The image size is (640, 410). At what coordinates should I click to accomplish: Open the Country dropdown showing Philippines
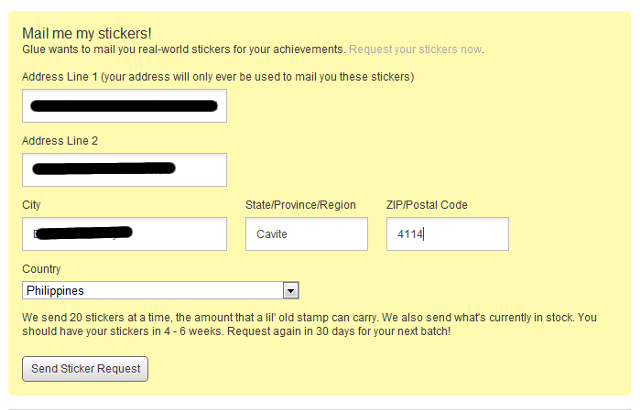coord(152,290)
